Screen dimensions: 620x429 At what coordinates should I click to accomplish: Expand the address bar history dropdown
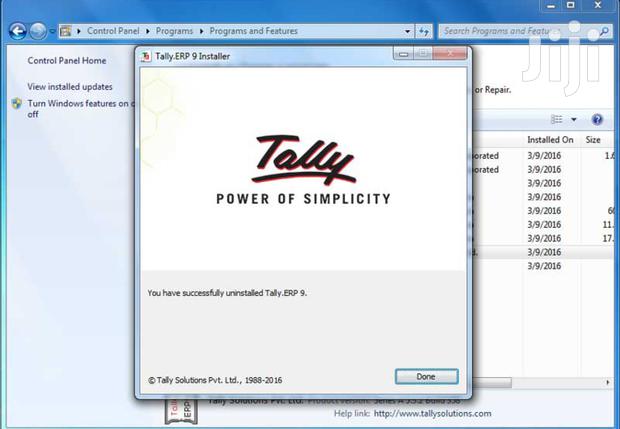(x=407, y=31)
